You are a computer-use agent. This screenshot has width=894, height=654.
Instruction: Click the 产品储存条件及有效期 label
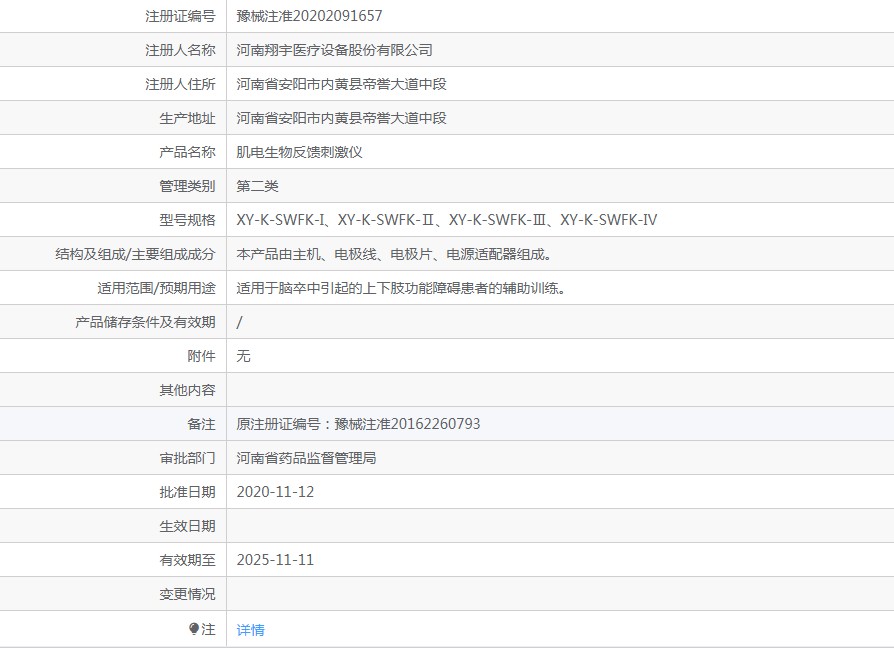point(145,322)
